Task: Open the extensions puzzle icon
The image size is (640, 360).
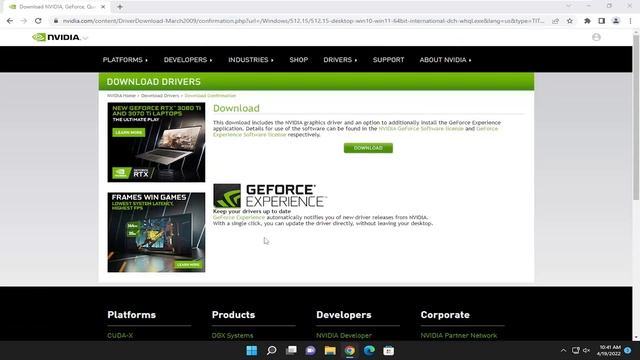Action: click(587, 21)
